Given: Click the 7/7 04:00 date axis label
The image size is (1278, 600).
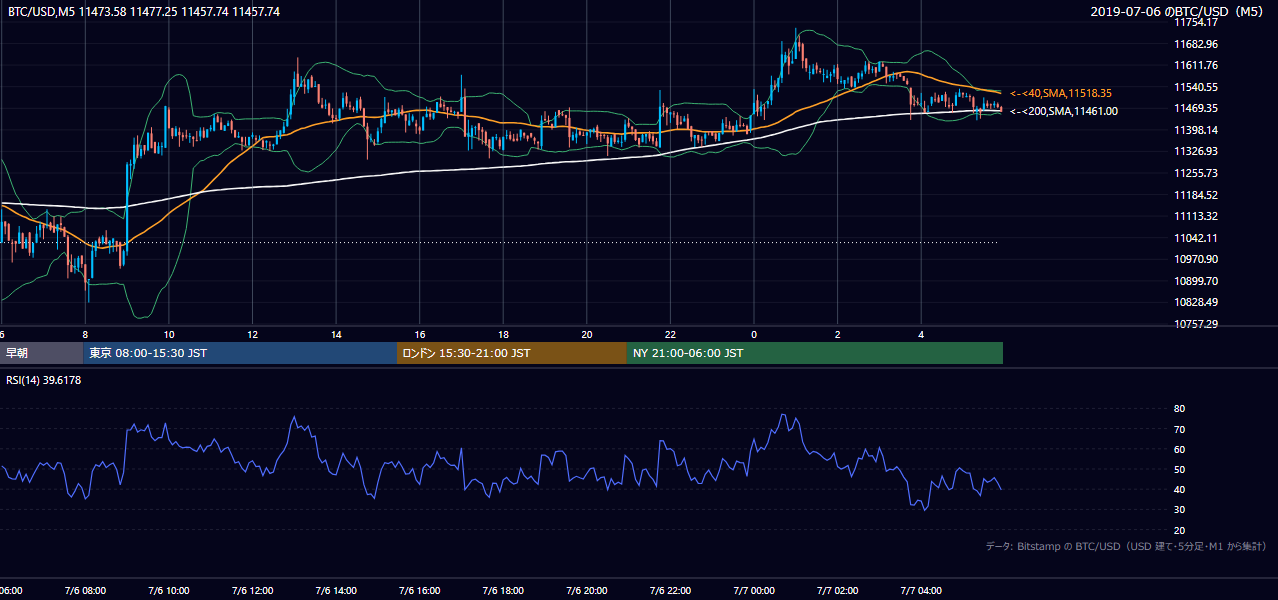Looking at the screenshot, I should [922, 590].
